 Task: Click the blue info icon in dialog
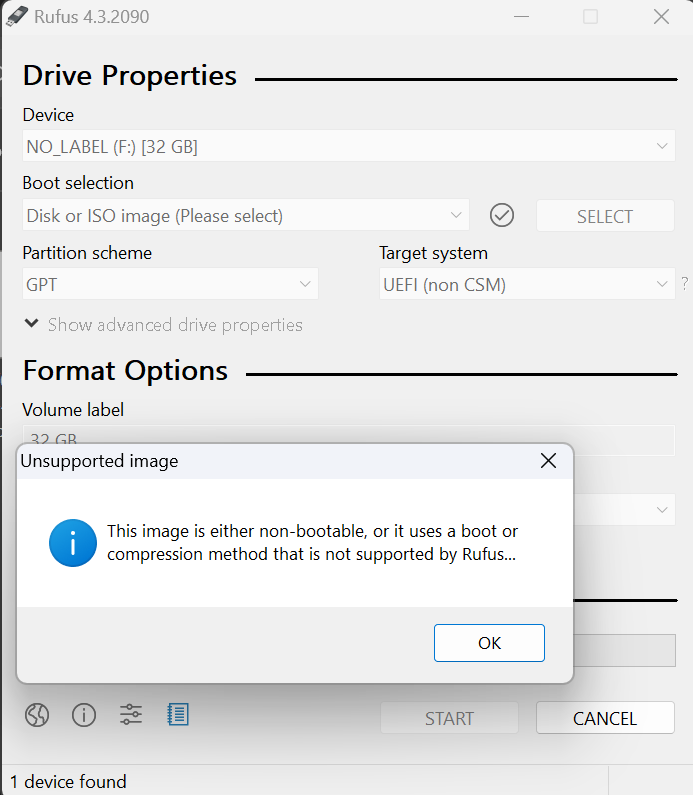click(x=73, y=543)
